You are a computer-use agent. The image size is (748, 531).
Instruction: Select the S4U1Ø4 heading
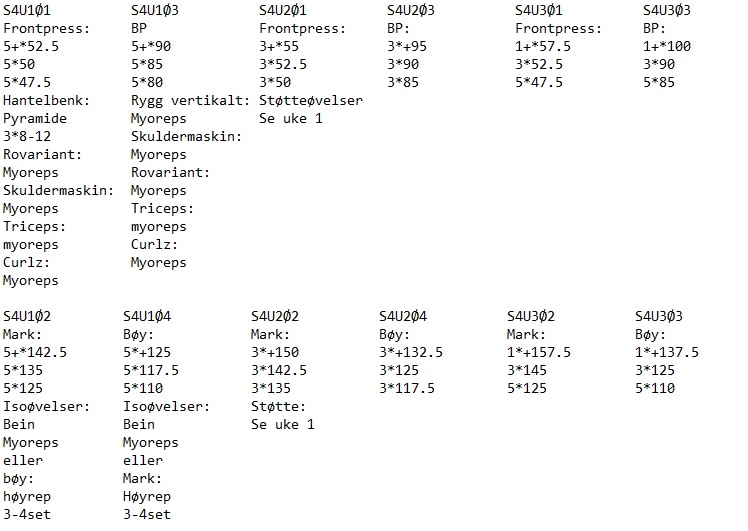pos(147,316)
